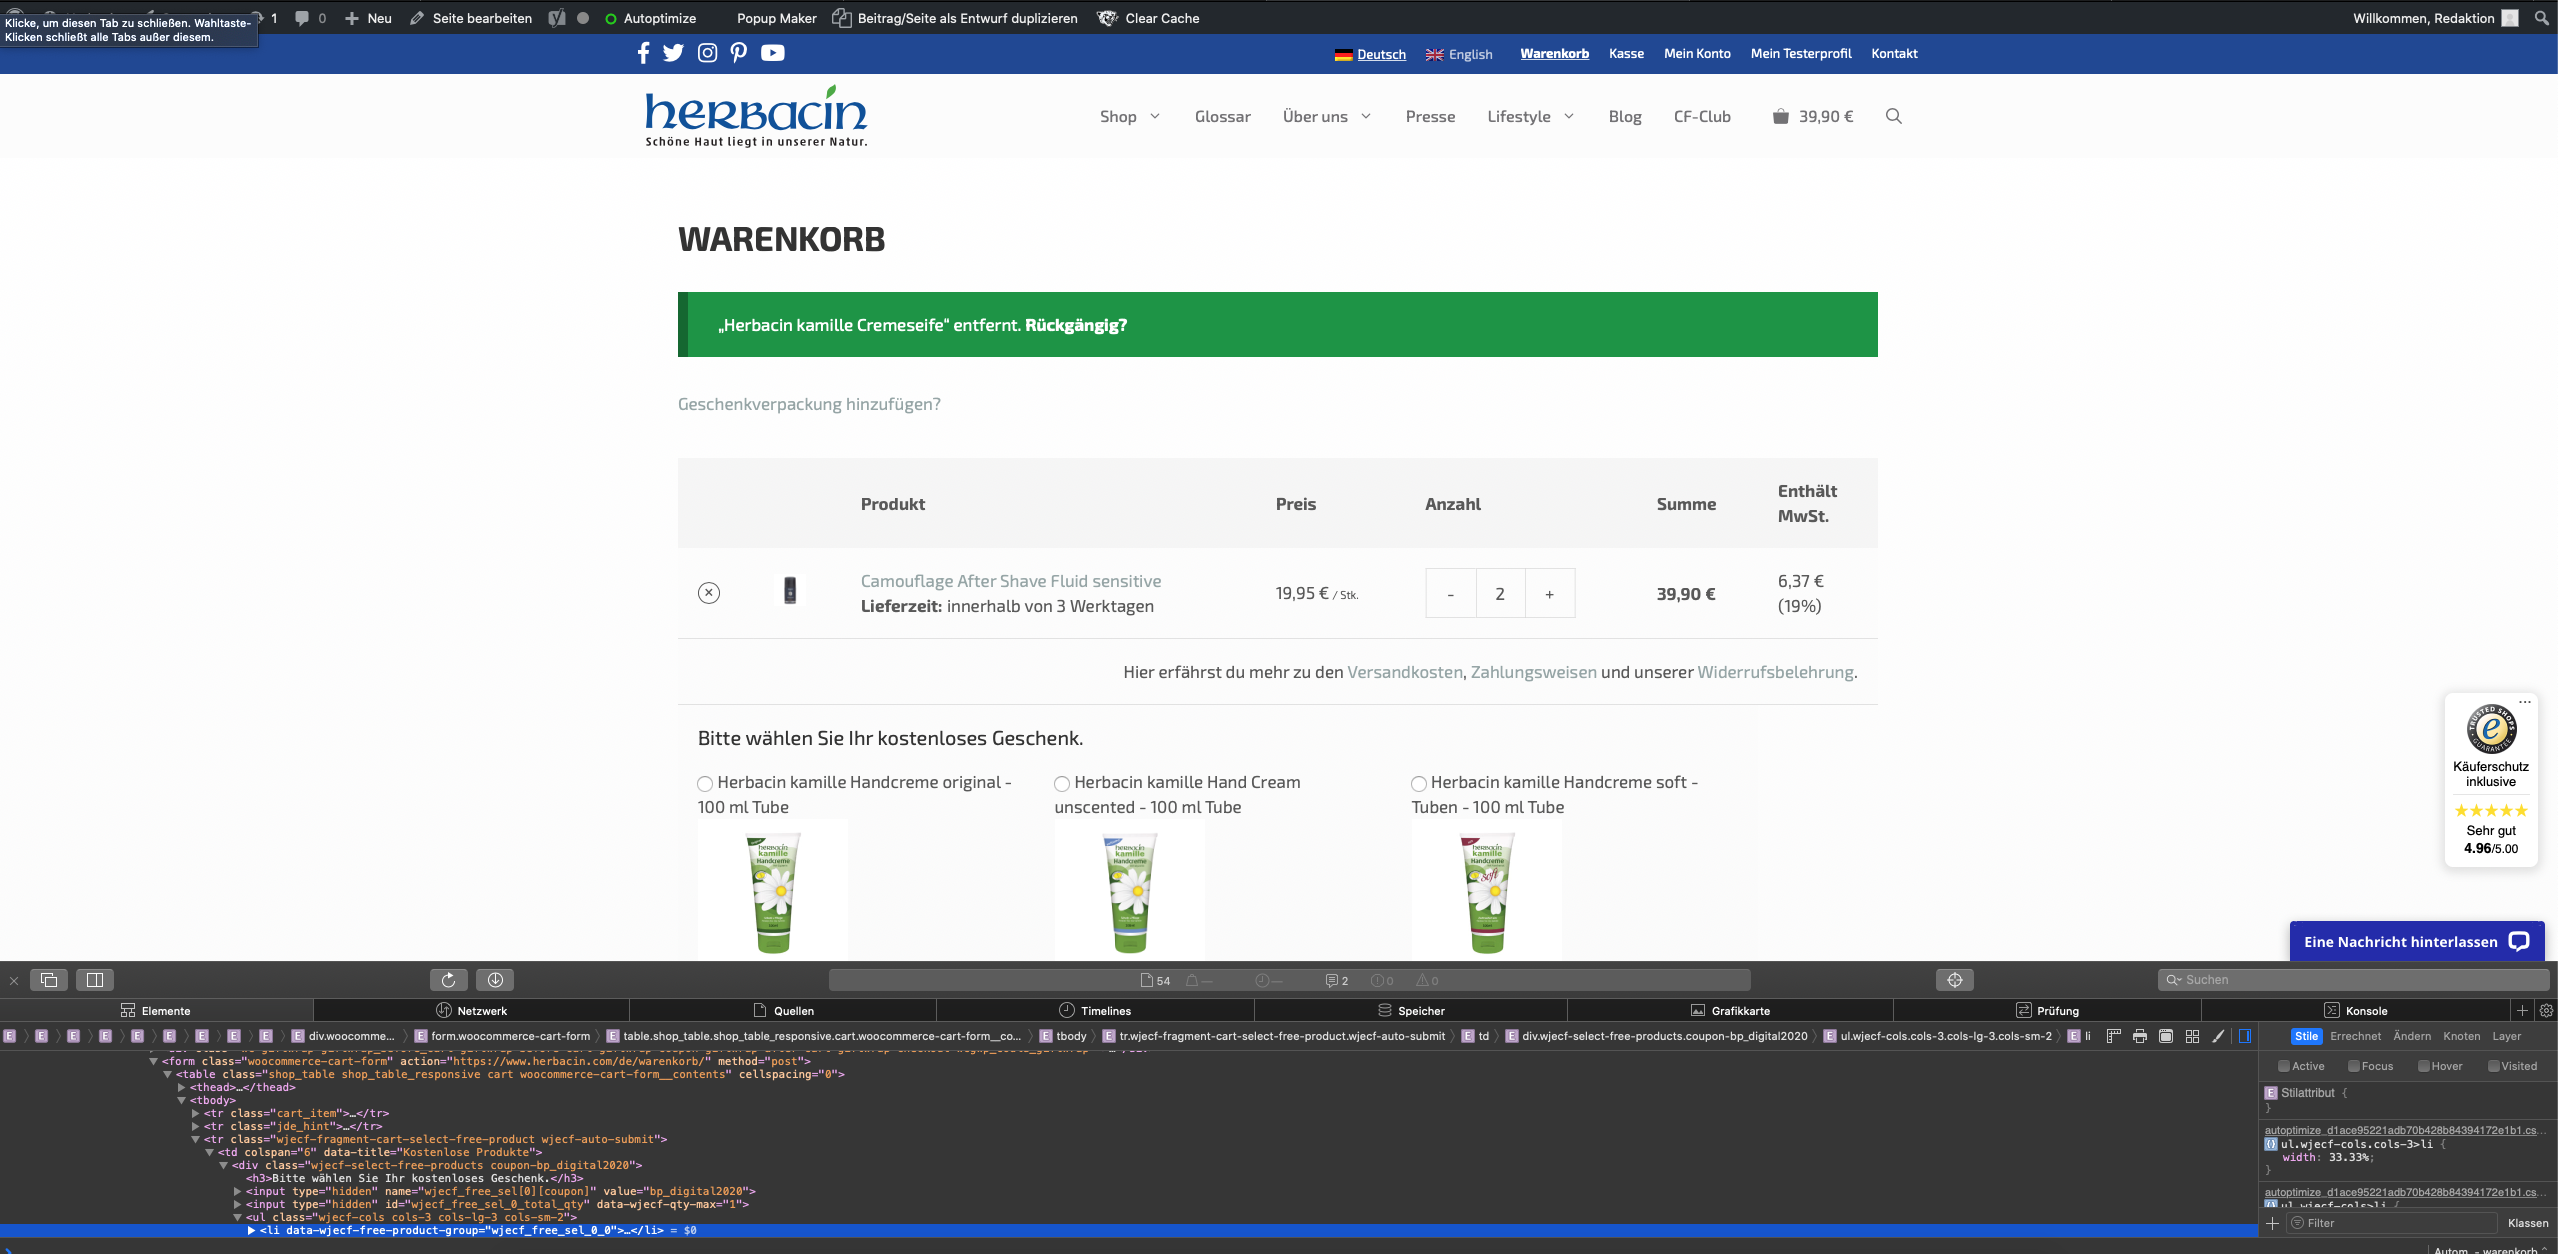
Task: Enable the Visited pseudo-class checkbox
Action: point(2494,1066)
